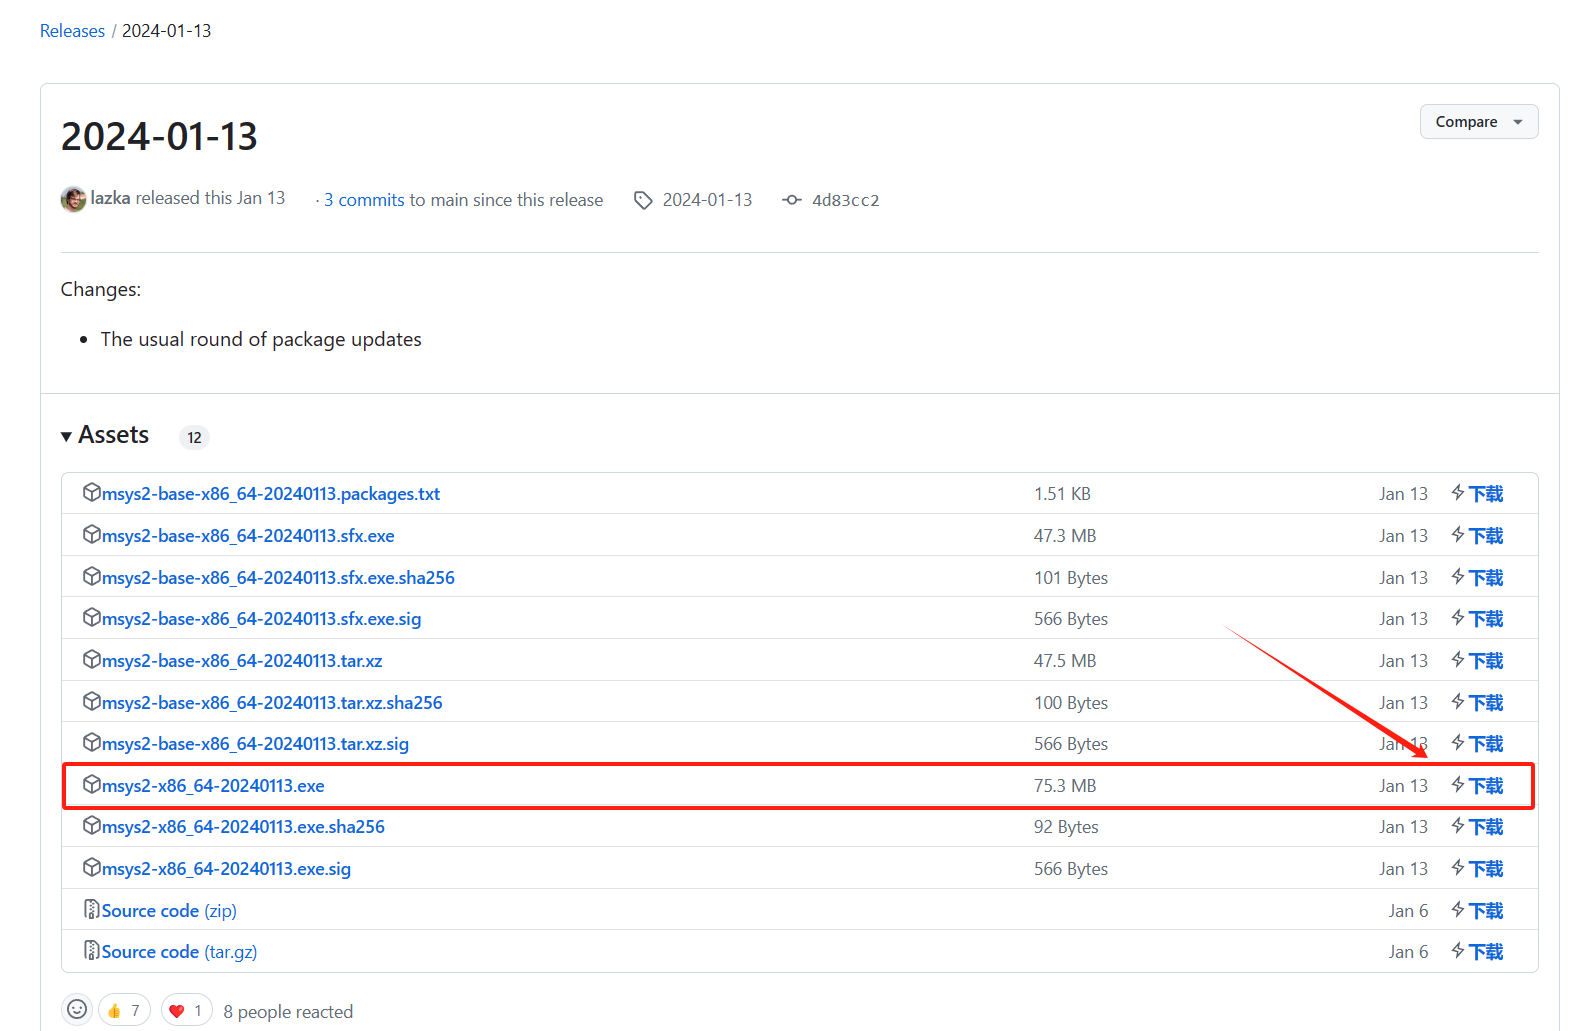Open the add reaction smiley picker
The height and width of the screenshot is (1031, 1578).
point(77,1010)
